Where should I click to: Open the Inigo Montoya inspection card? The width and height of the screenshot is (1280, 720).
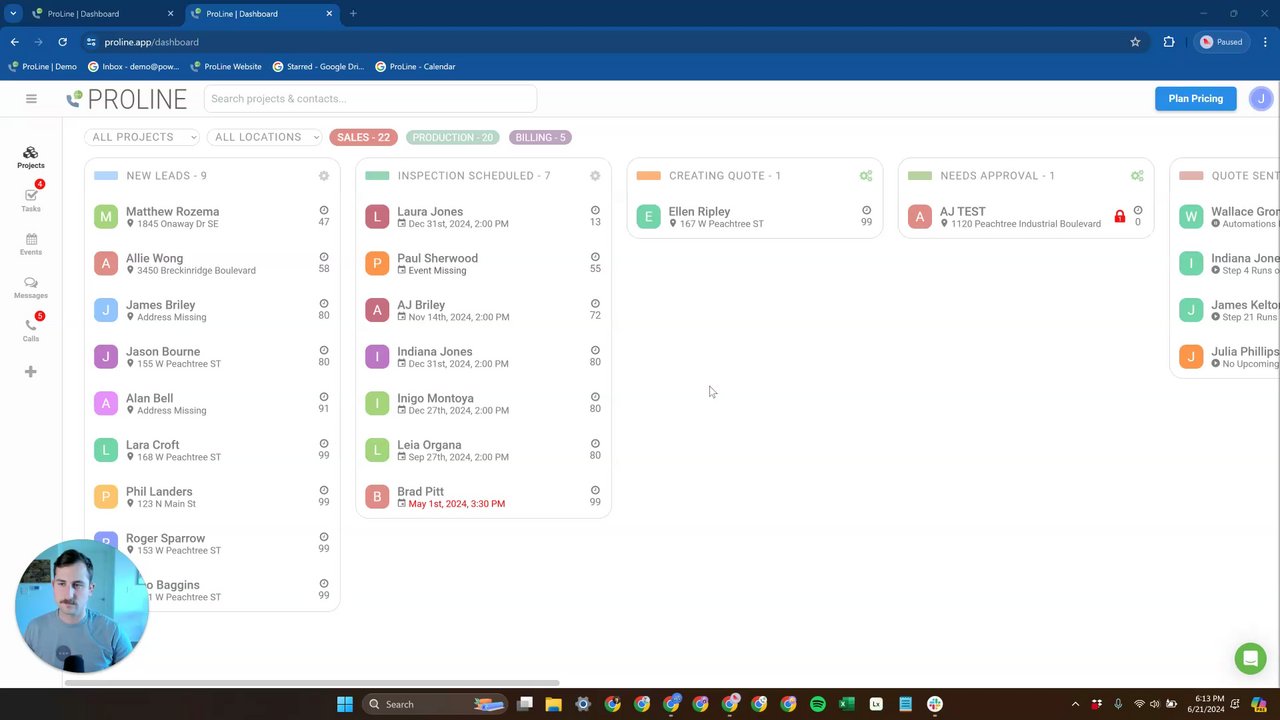click(483, 403)
